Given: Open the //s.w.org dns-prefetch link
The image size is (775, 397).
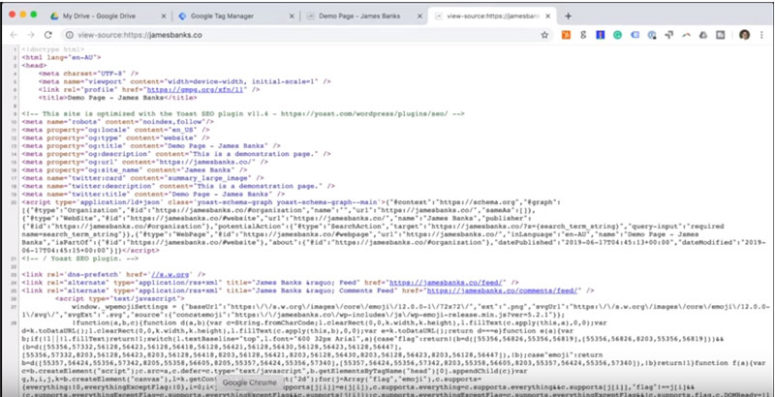Looking at the screenshot, I should tap(172, 274).
